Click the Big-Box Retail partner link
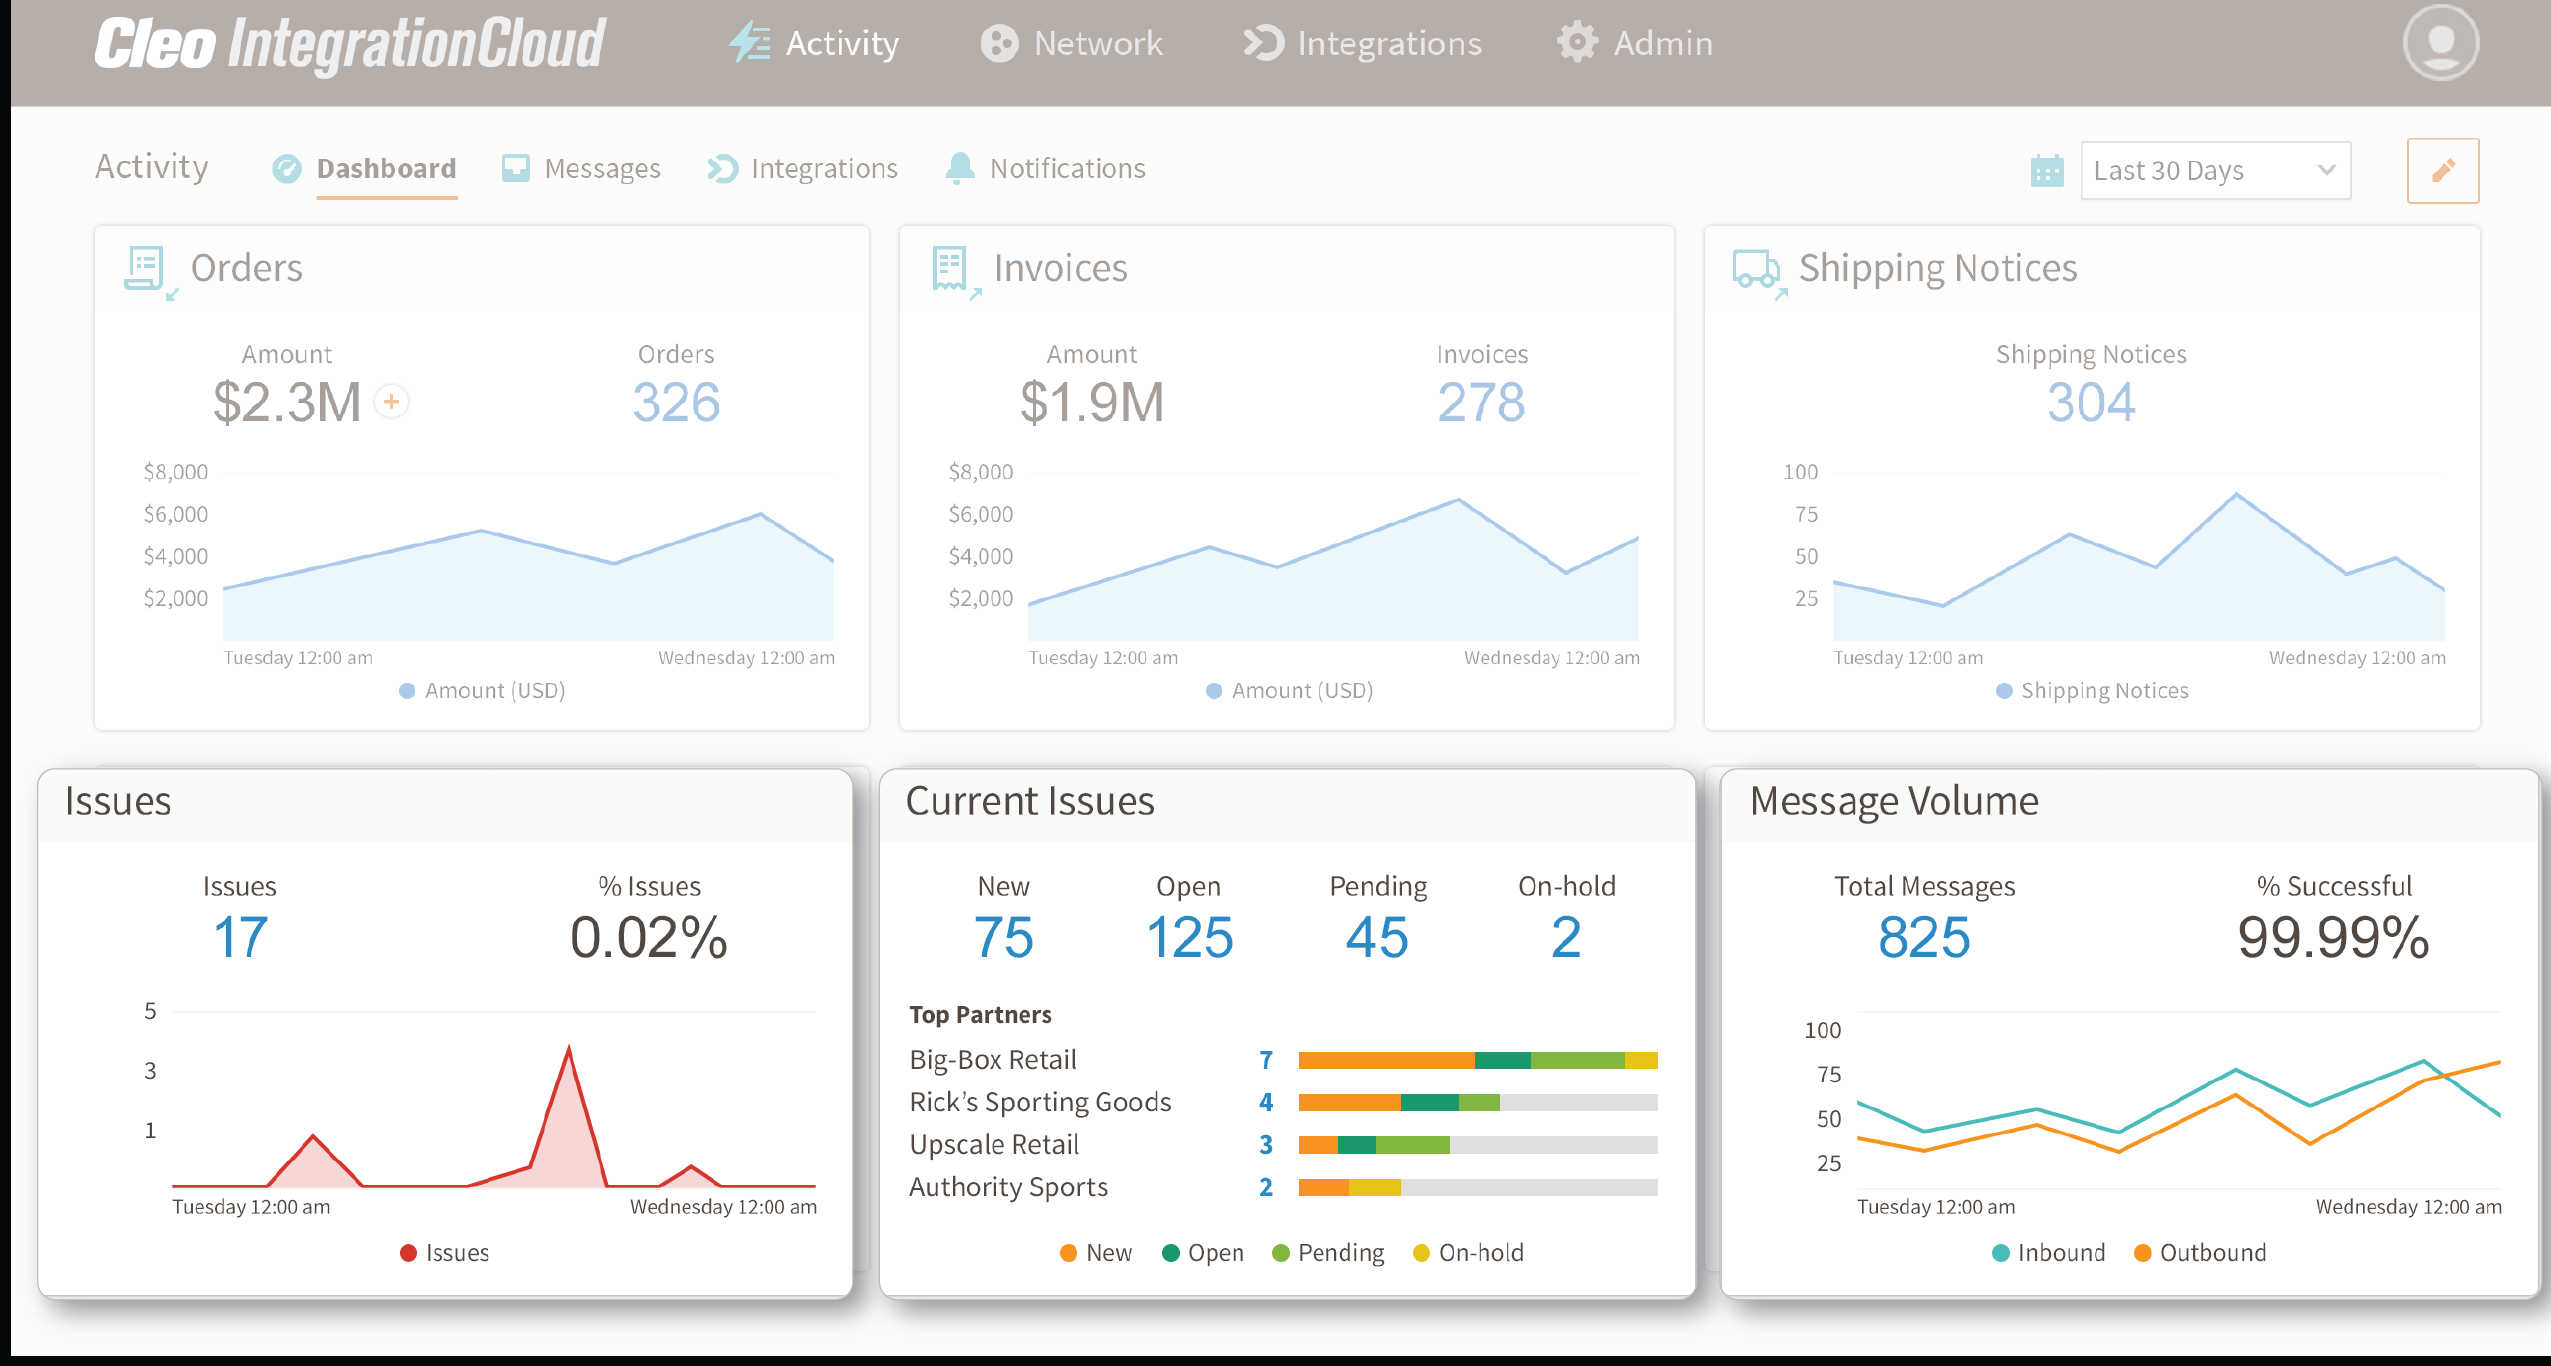Viewport: 2551px width, 1366px height. pos(993,1059)
